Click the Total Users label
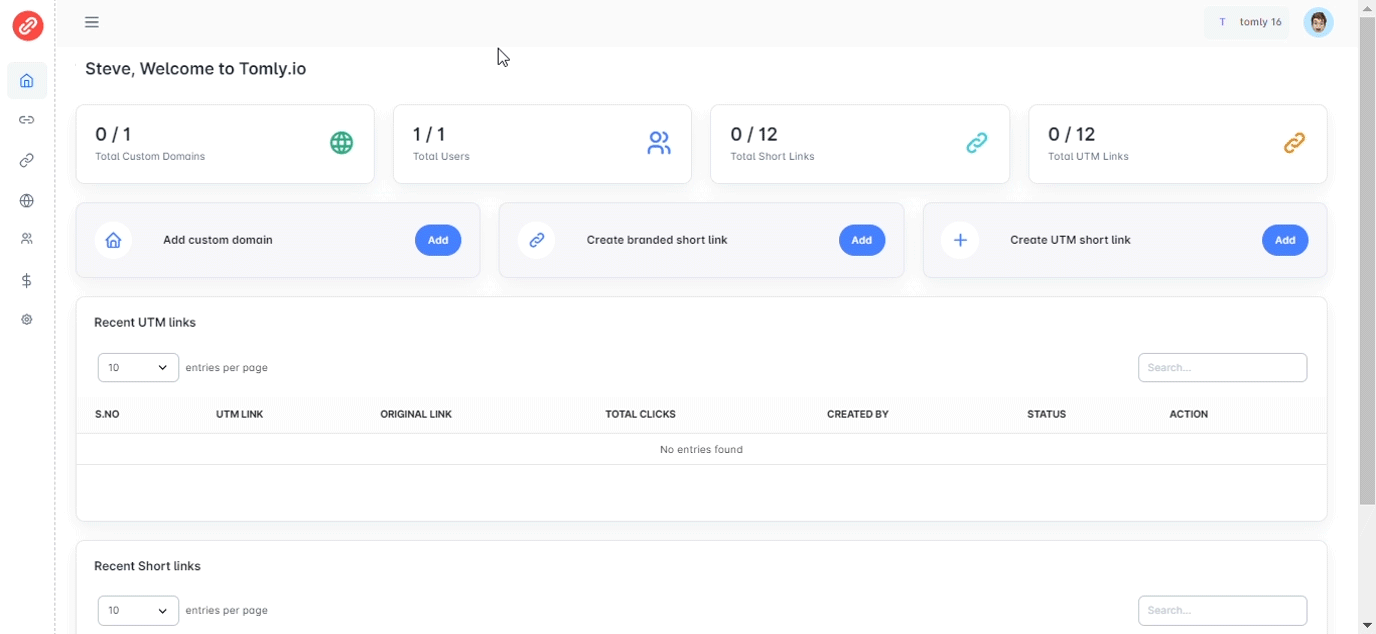Viewport: 1376px width, 634px height. pos(441,156)
